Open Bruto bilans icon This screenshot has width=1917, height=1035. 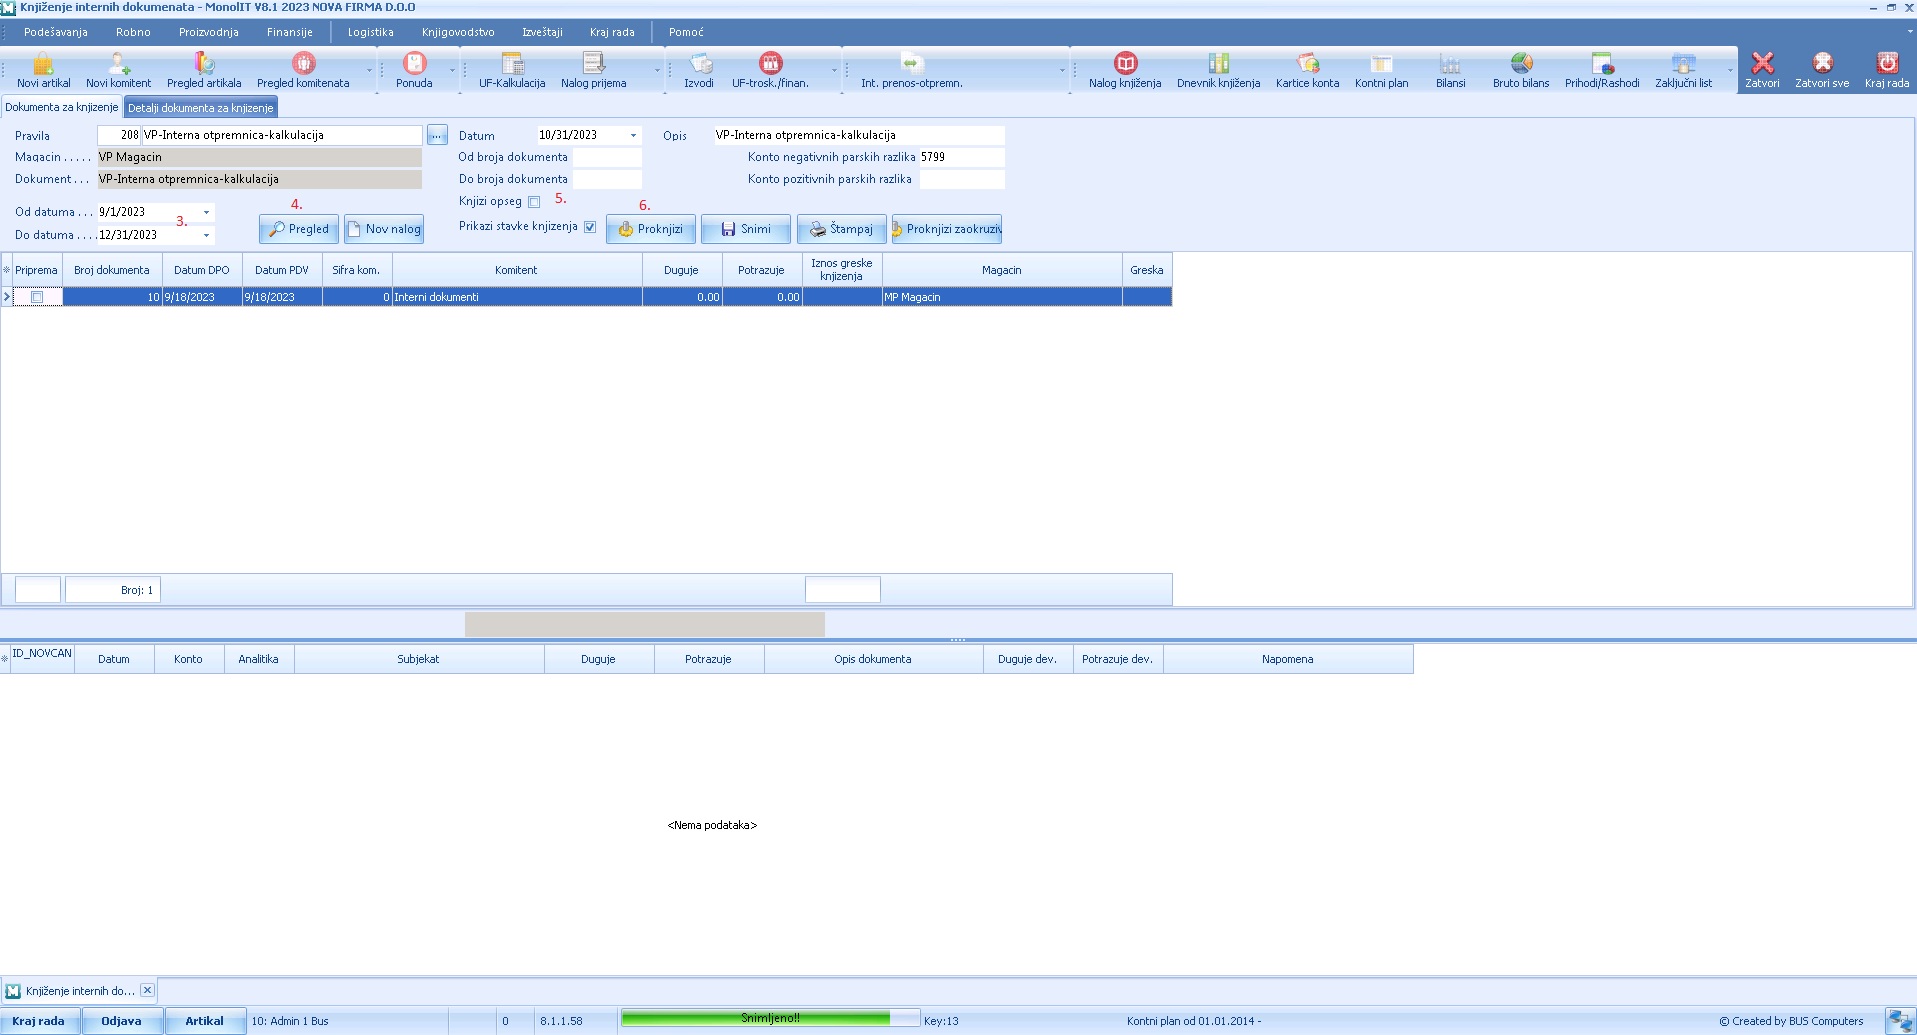point(1521,70)
